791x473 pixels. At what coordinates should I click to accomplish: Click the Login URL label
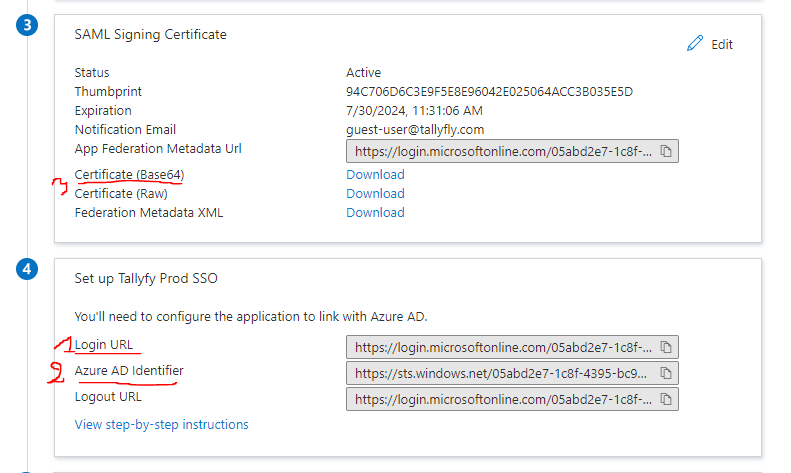(x=104, y=344)
